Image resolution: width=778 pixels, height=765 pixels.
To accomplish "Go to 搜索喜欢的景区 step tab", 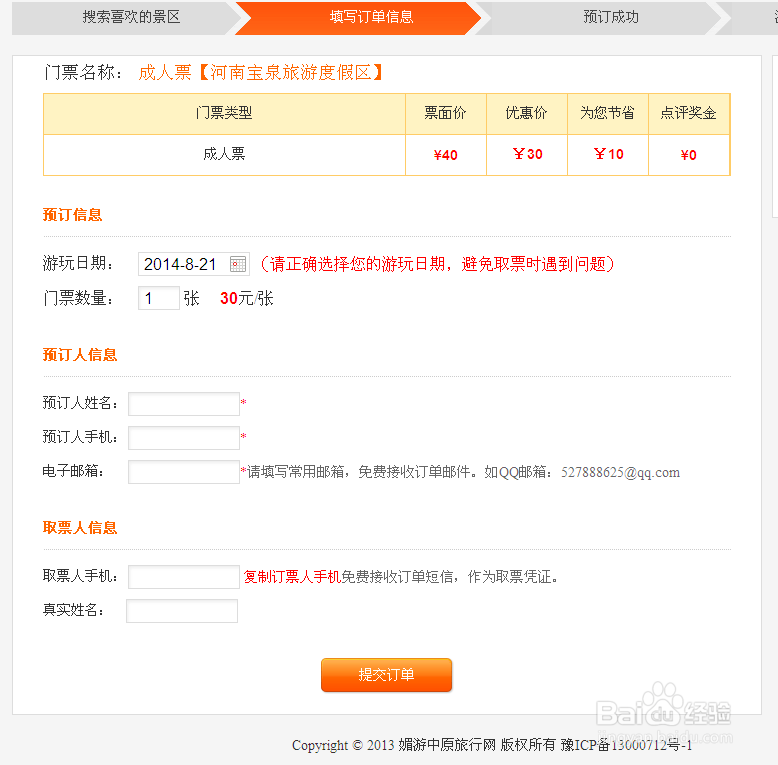I will tap(131, 17).
